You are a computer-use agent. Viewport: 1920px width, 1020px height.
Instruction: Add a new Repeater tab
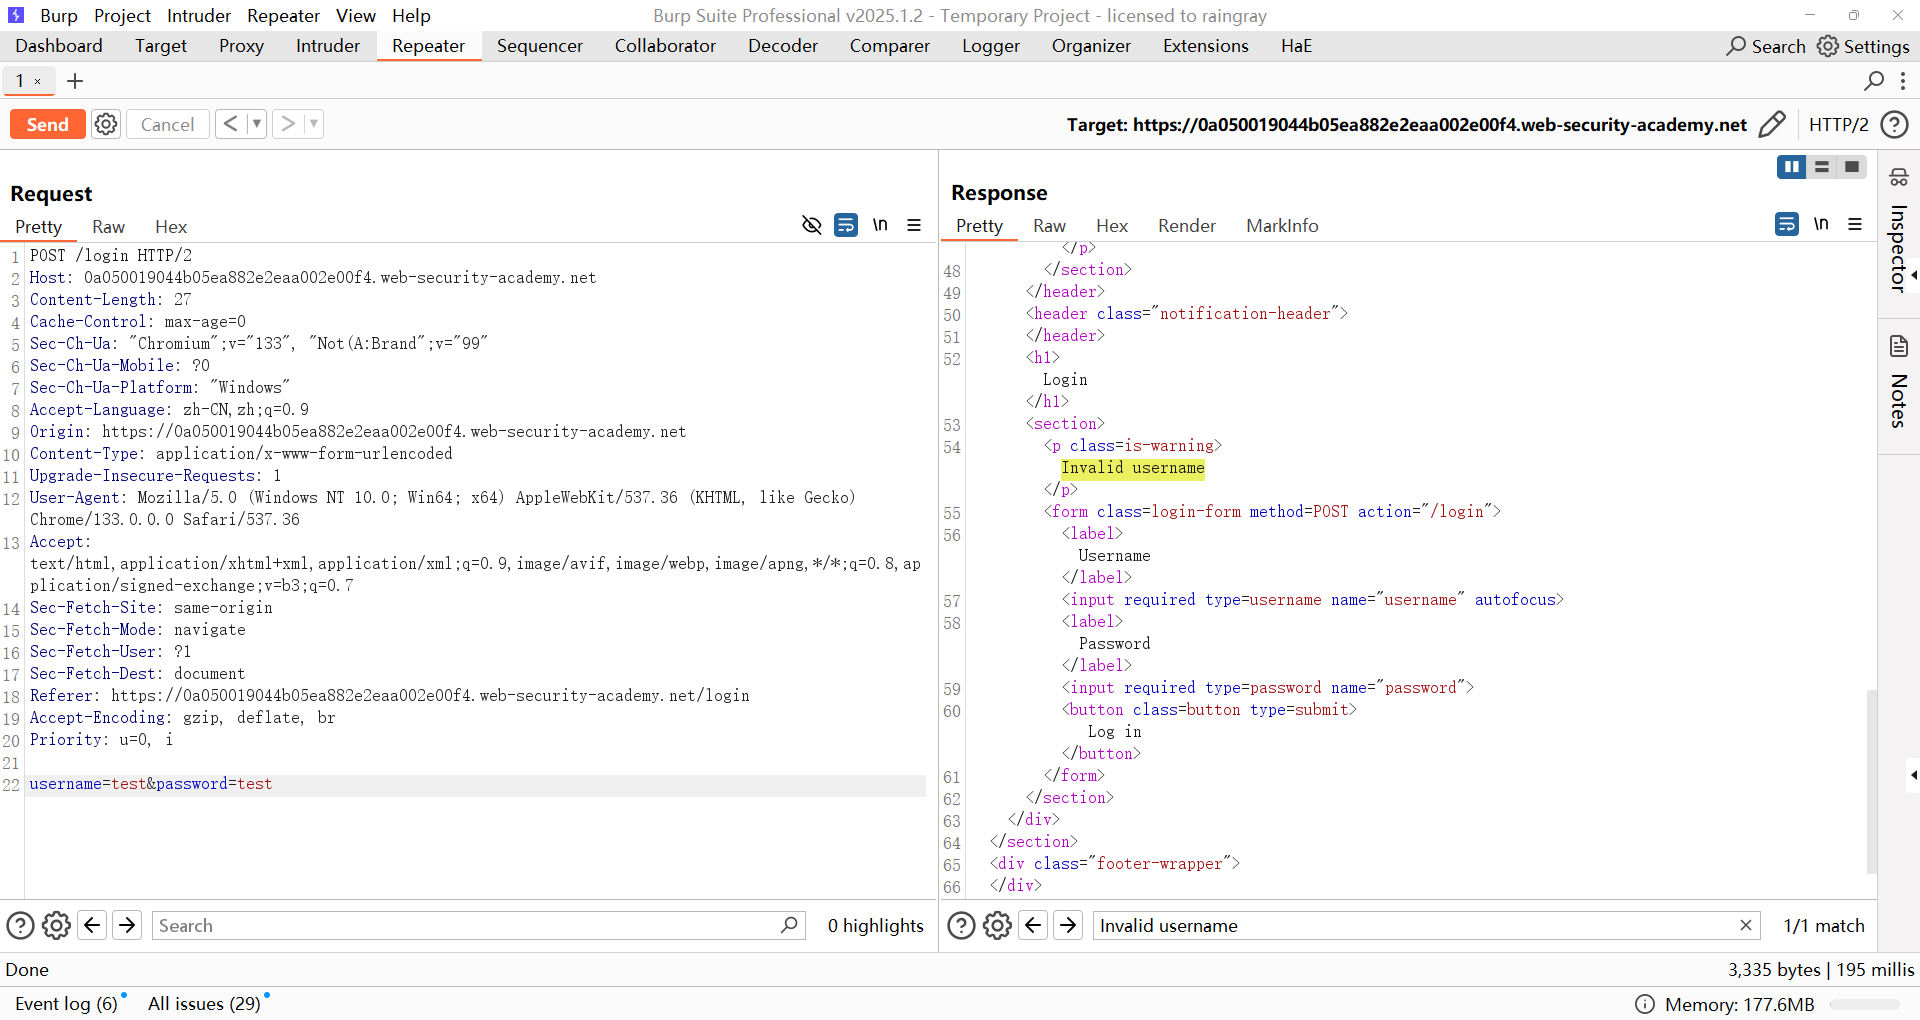(x=75, y=81)
